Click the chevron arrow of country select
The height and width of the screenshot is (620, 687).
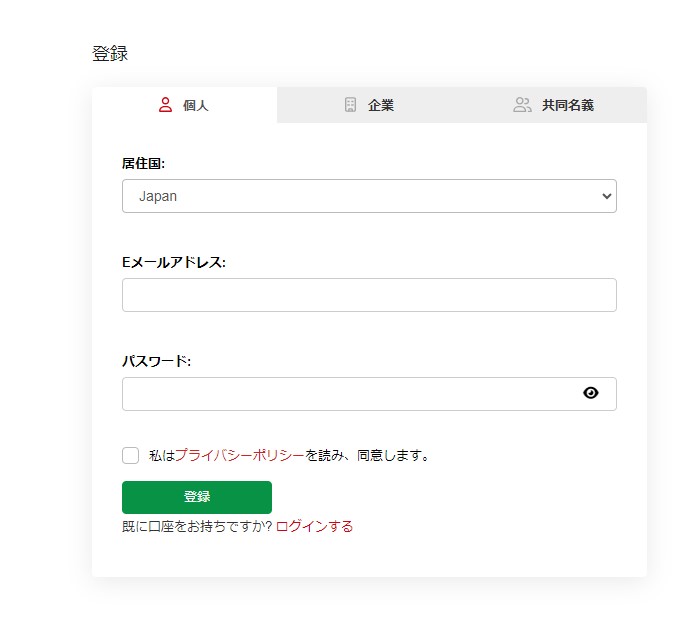pyautogui.click(x=605, y=196)
